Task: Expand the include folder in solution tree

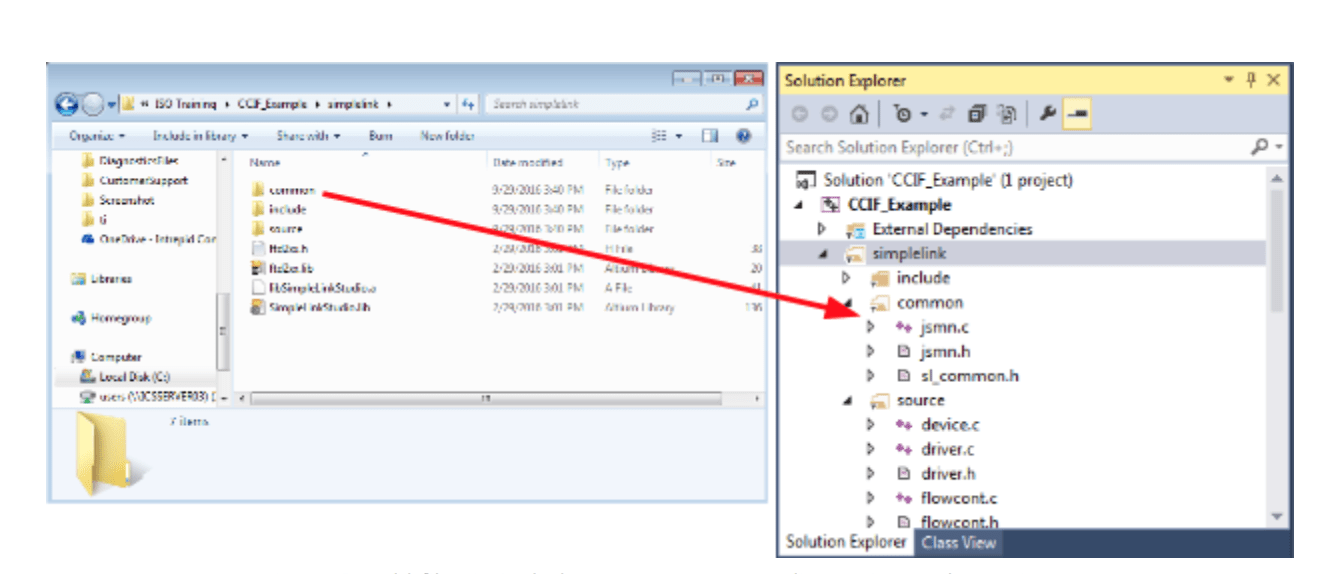Action: (x=846, y=278)
